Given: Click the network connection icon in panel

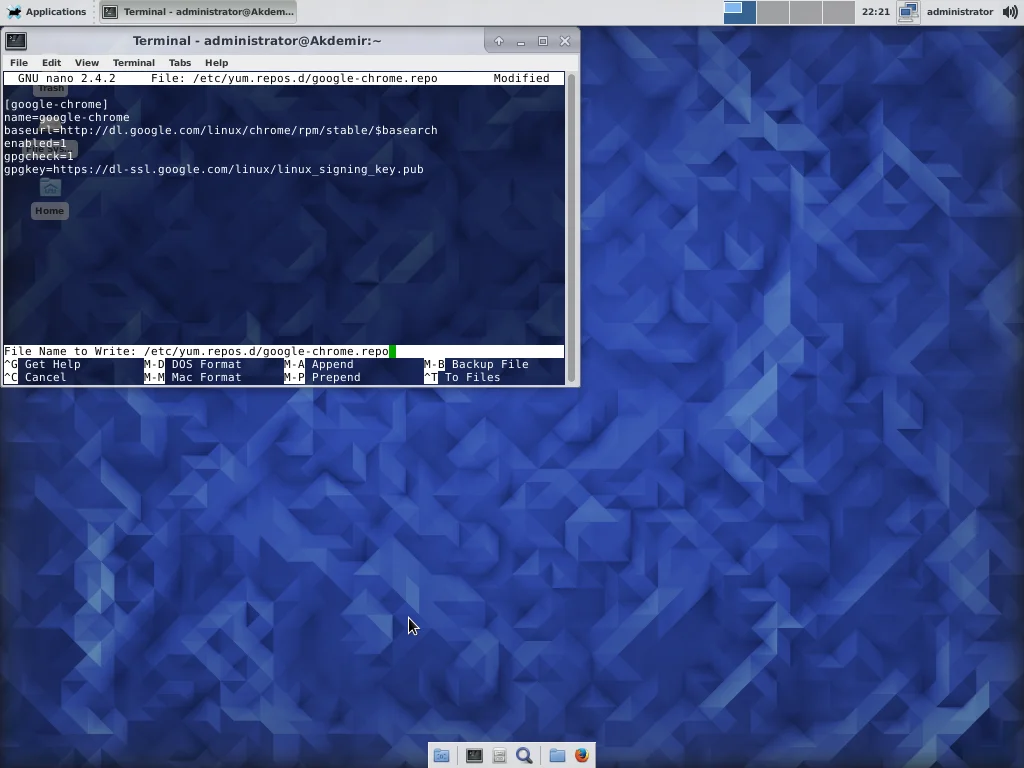Looking at the screenshot, I should click(907, 12).
